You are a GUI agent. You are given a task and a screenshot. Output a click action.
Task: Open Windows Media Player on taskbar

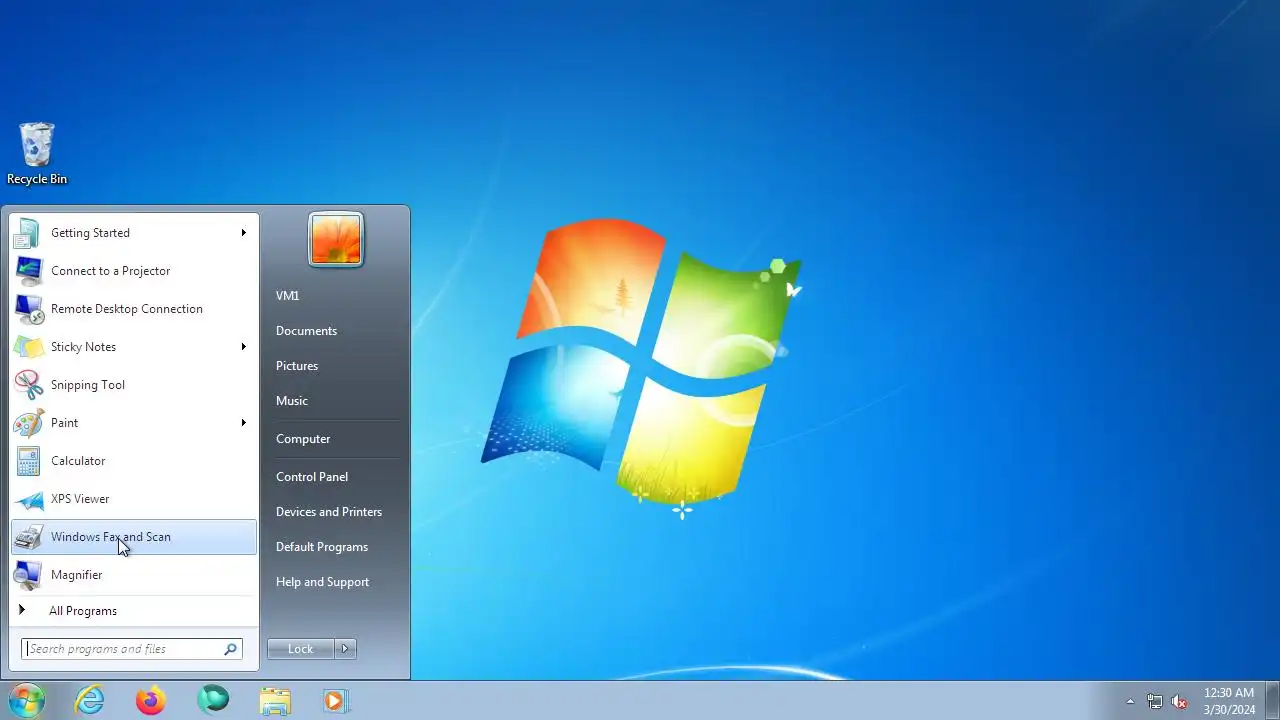click(x=335, y=701)
